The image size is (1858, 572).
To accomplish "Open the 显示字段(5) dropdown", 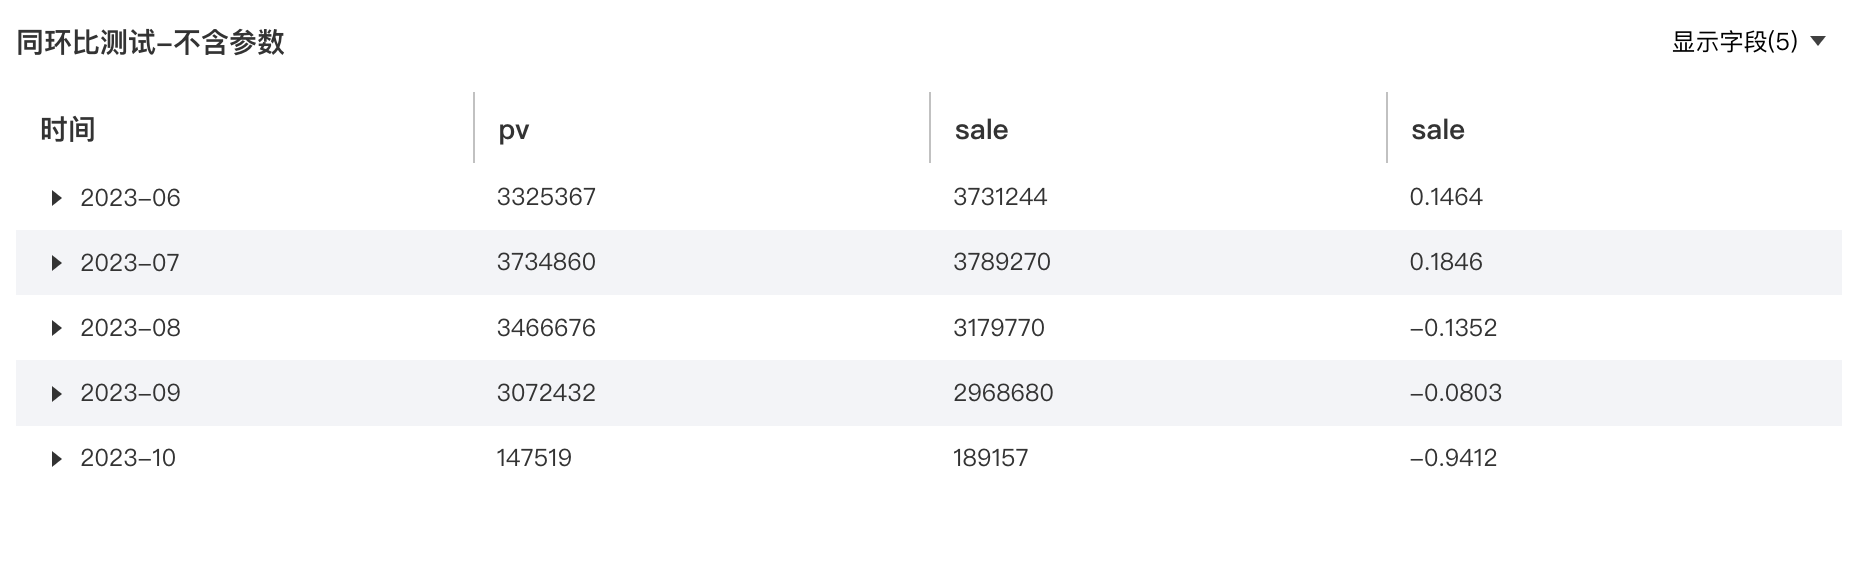I will [x=1749, y=42].
